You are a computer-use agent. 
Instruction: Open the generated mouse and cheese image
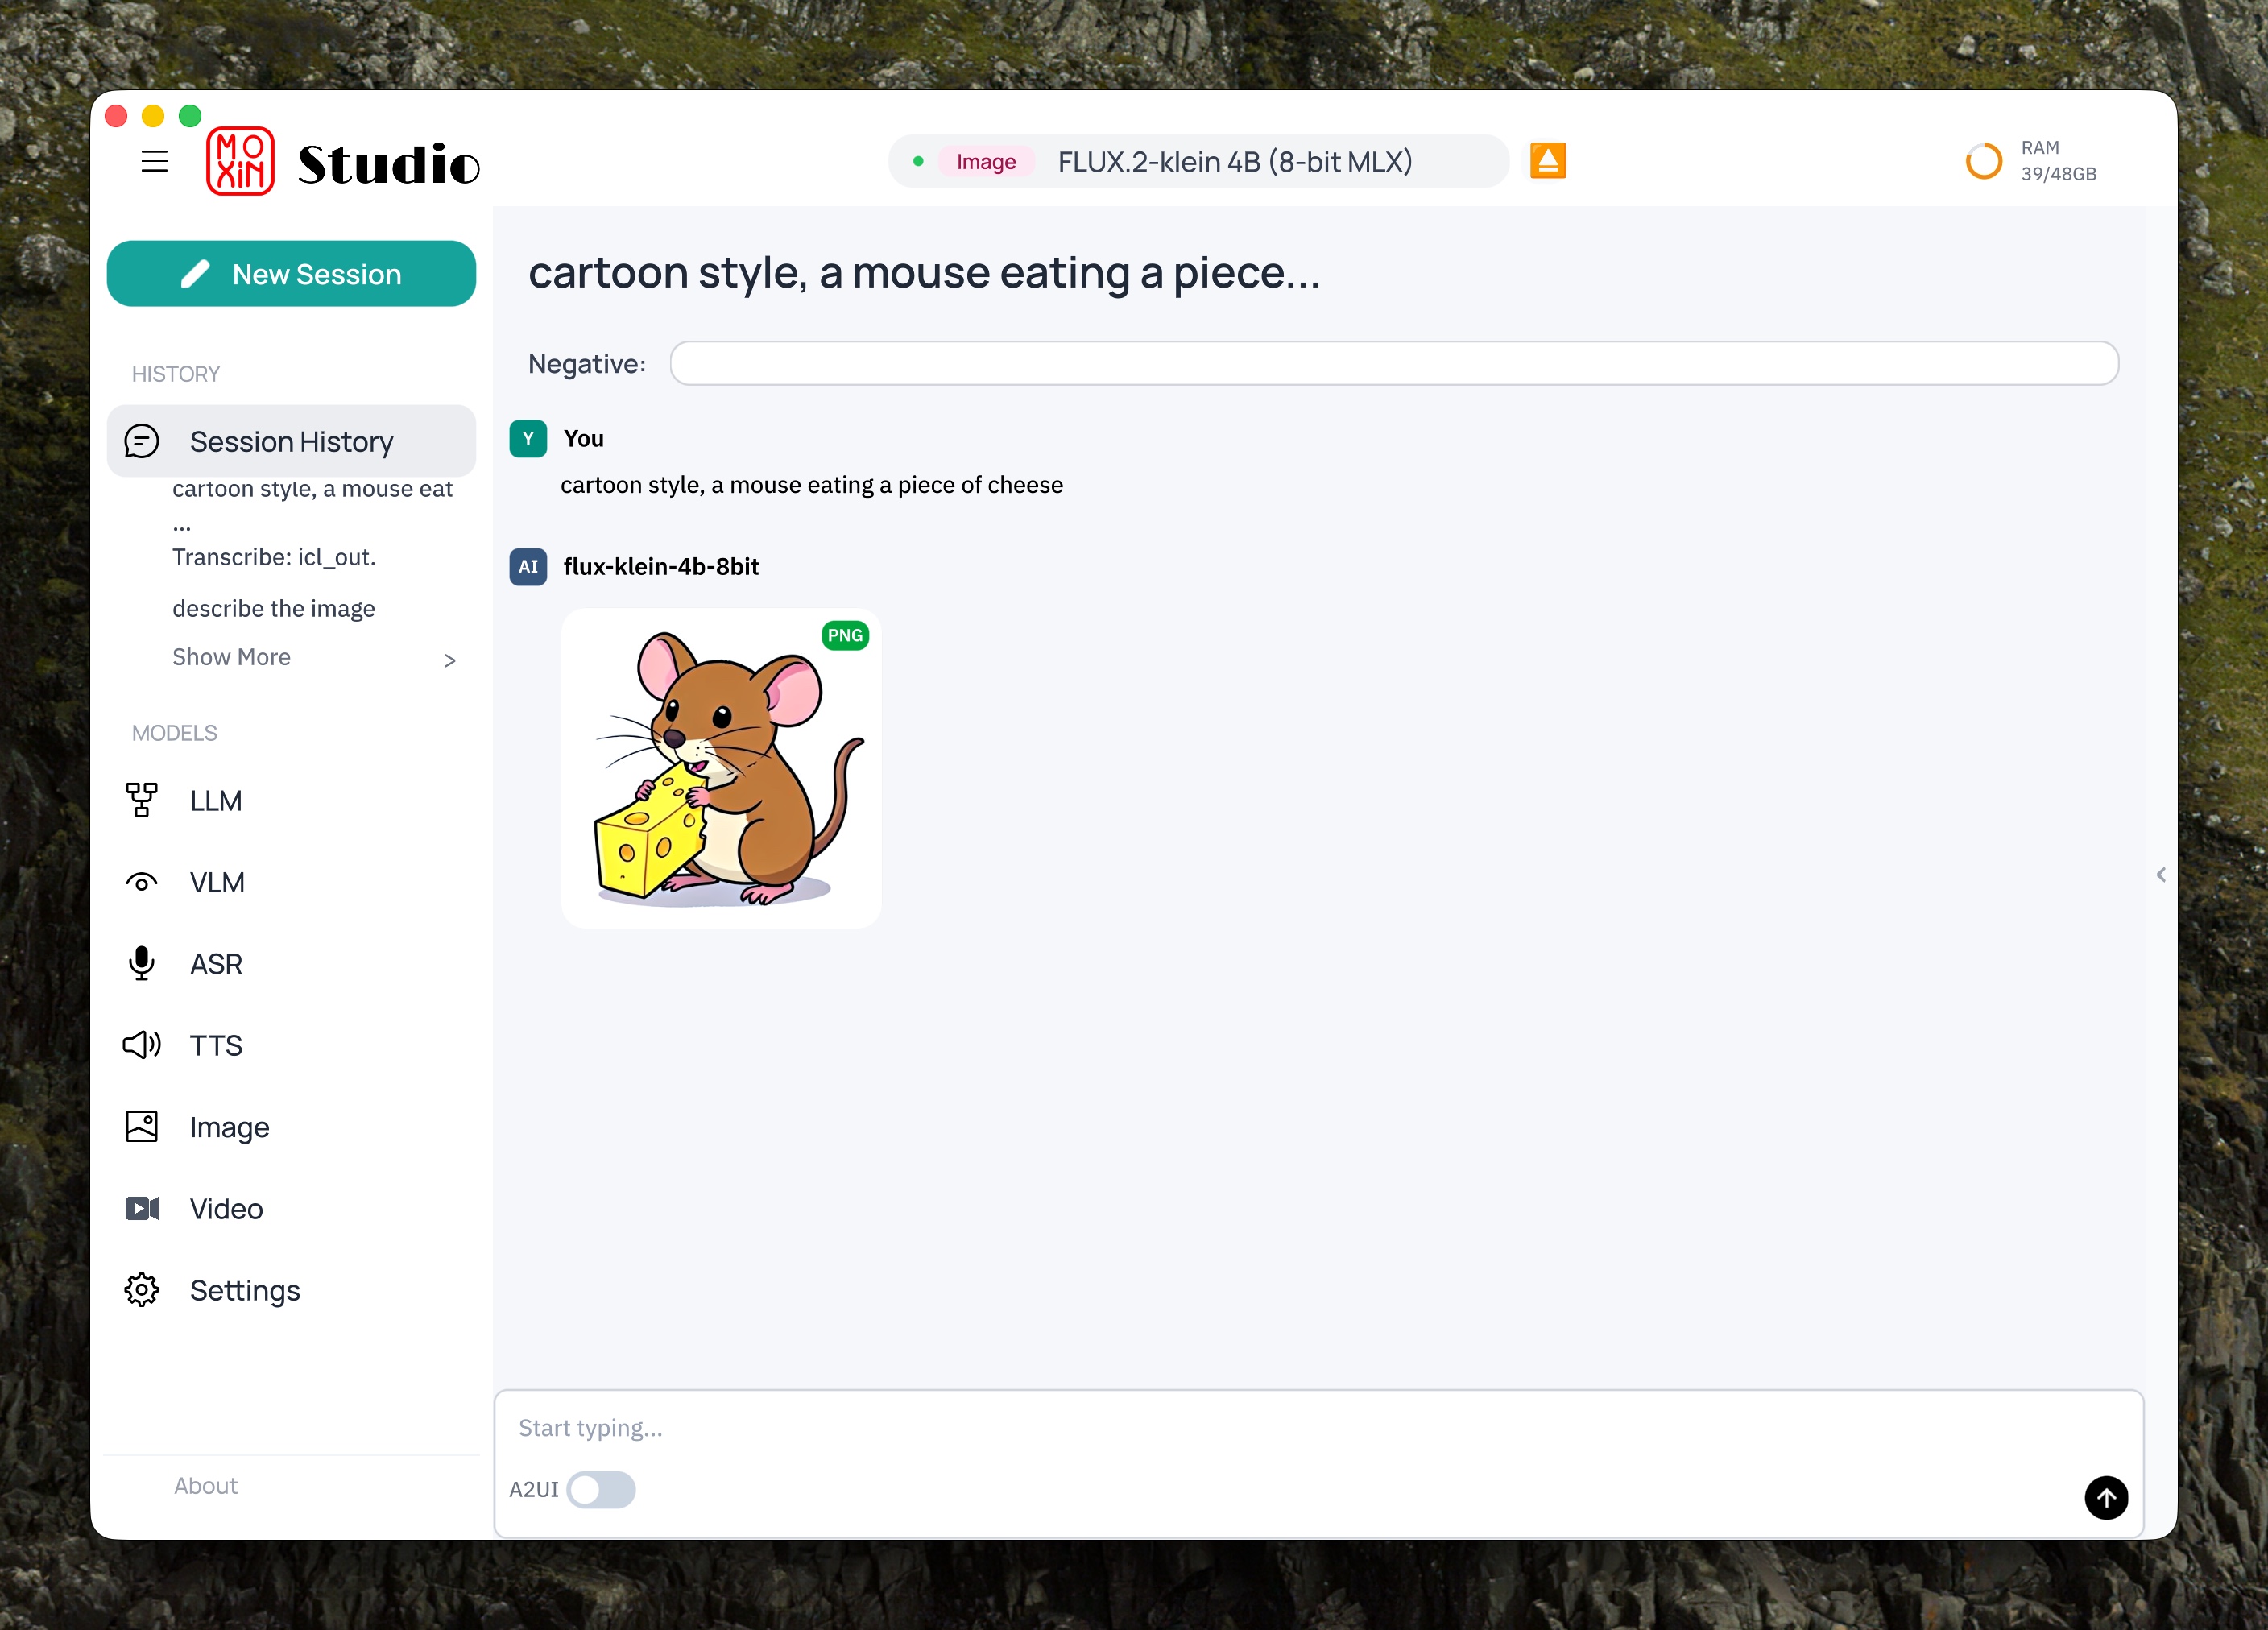721,768
